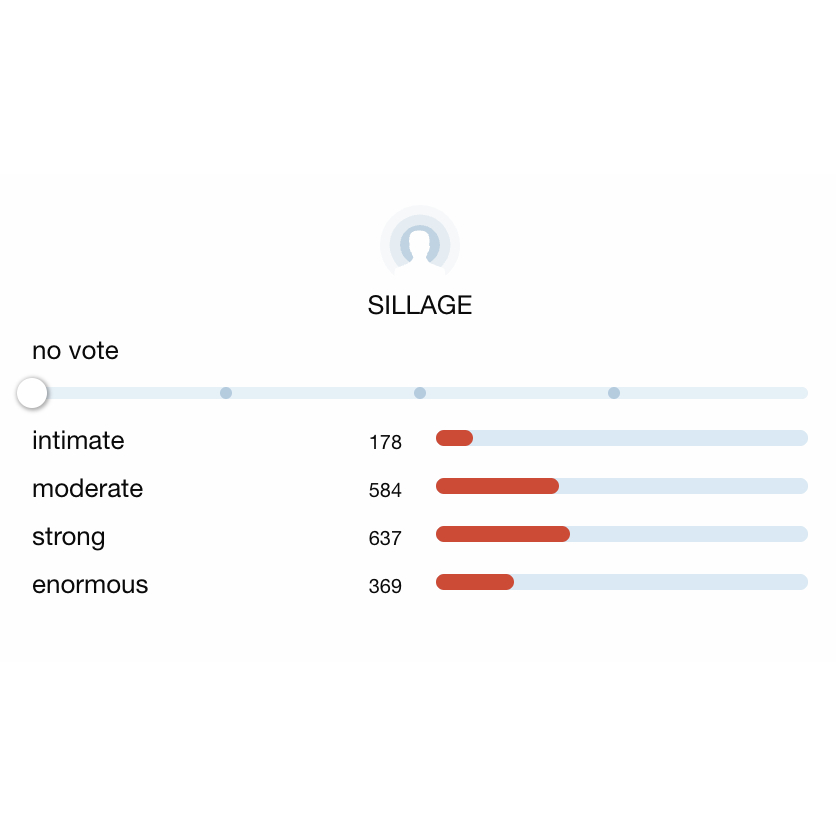Screen dimensions: 836x836
Task: Click the red moderate bar
Action: click(497, 486)
